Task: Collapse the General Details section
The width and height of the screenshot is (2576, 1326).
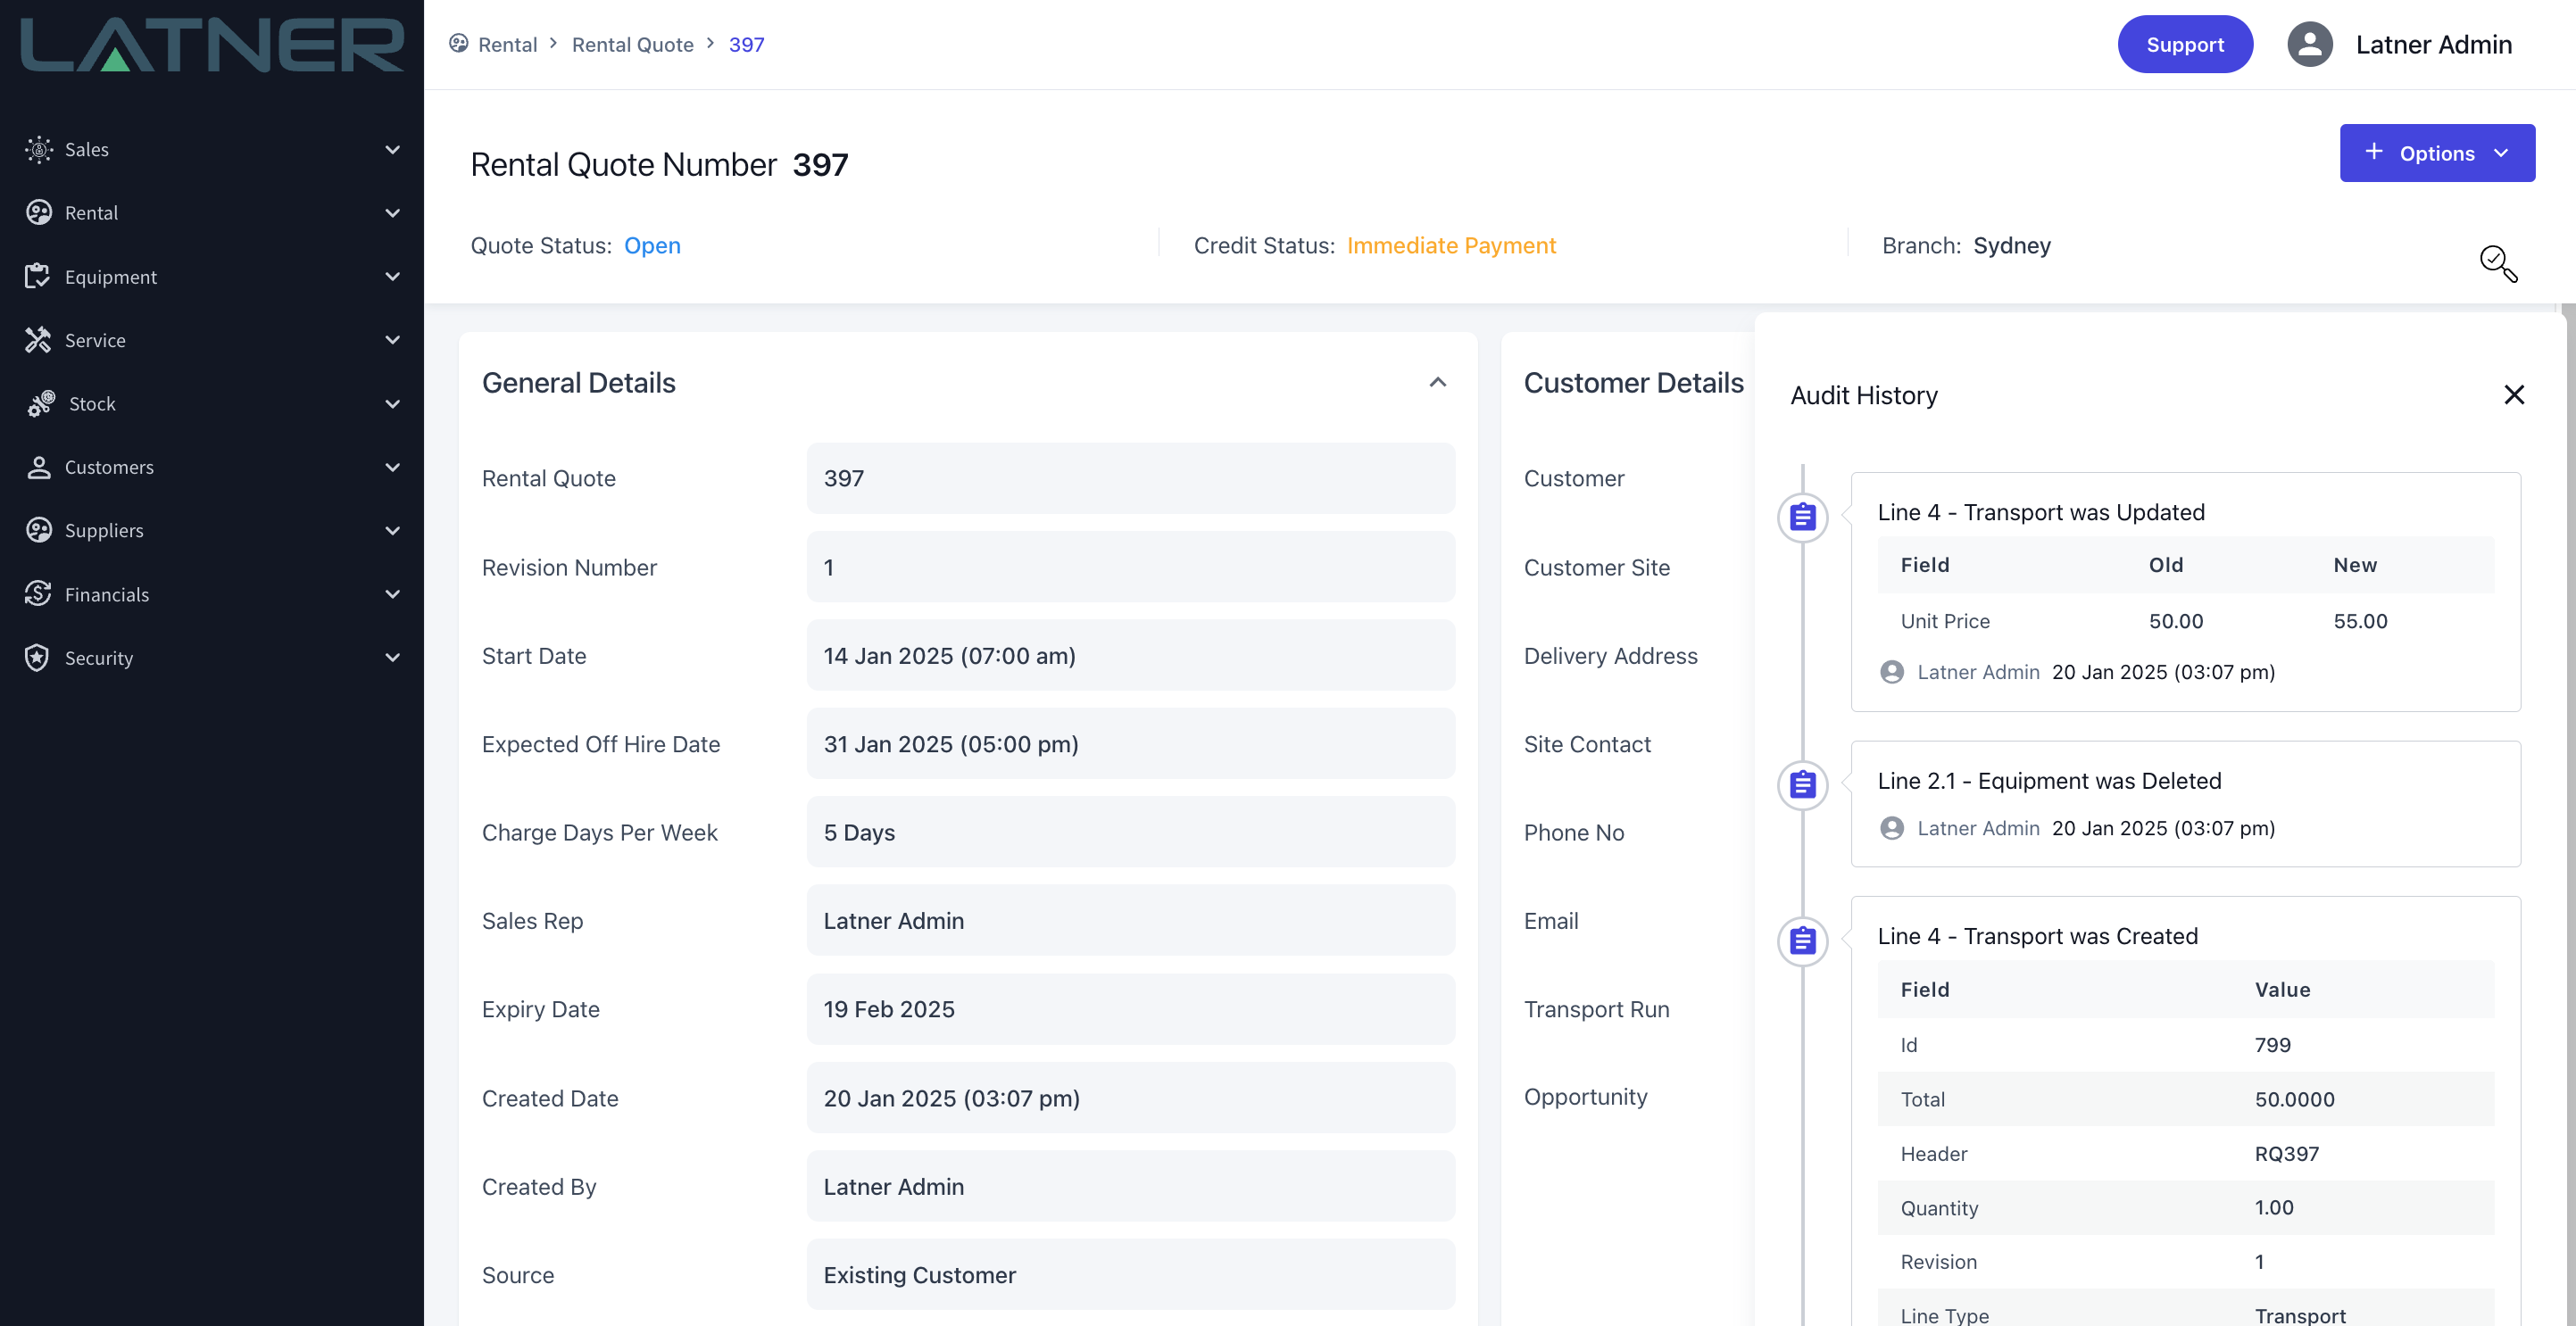Action: (1438, 383)
